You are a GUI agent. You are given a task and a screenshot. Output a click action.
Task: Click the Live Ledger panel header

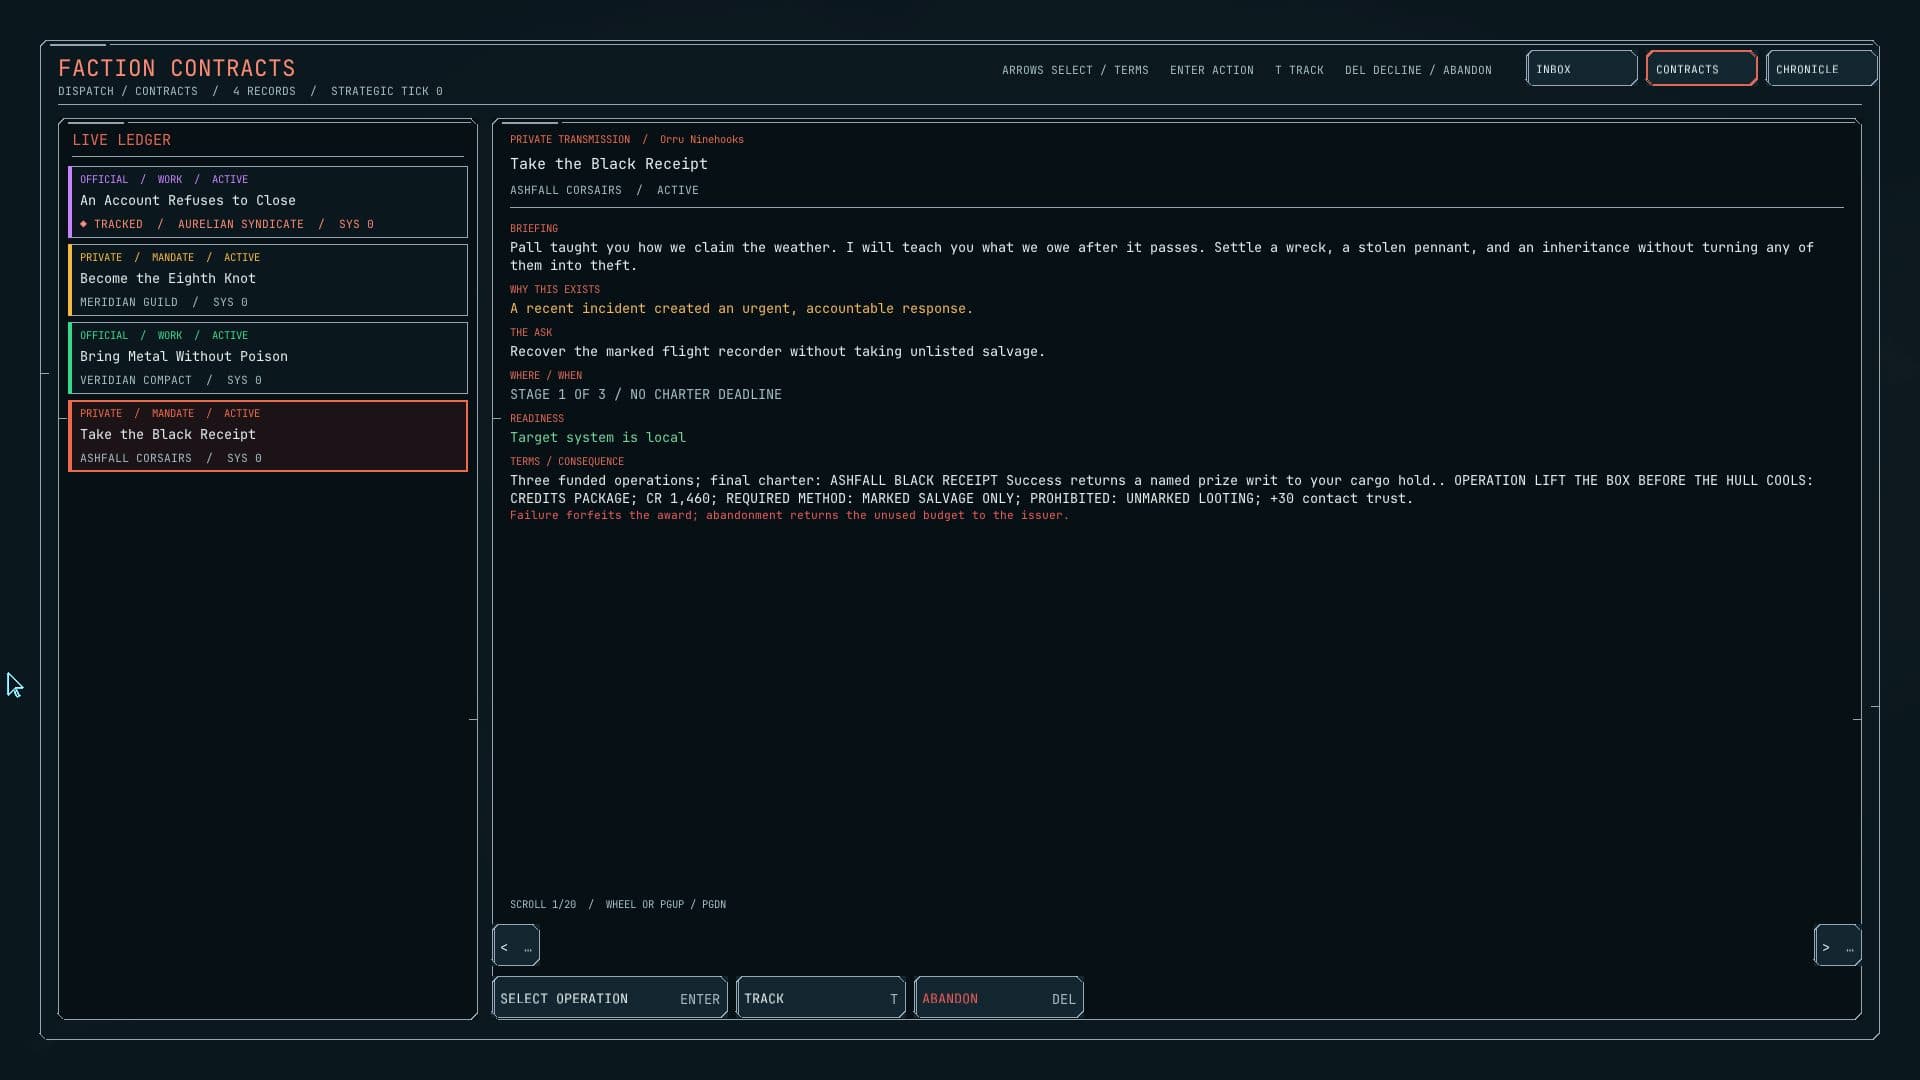pyautogui.click(x=122, y=140)
